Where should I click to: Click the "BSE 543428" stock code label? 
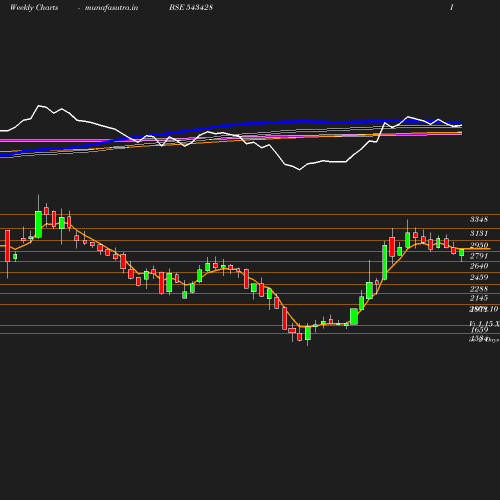click(x=191, y=7)
